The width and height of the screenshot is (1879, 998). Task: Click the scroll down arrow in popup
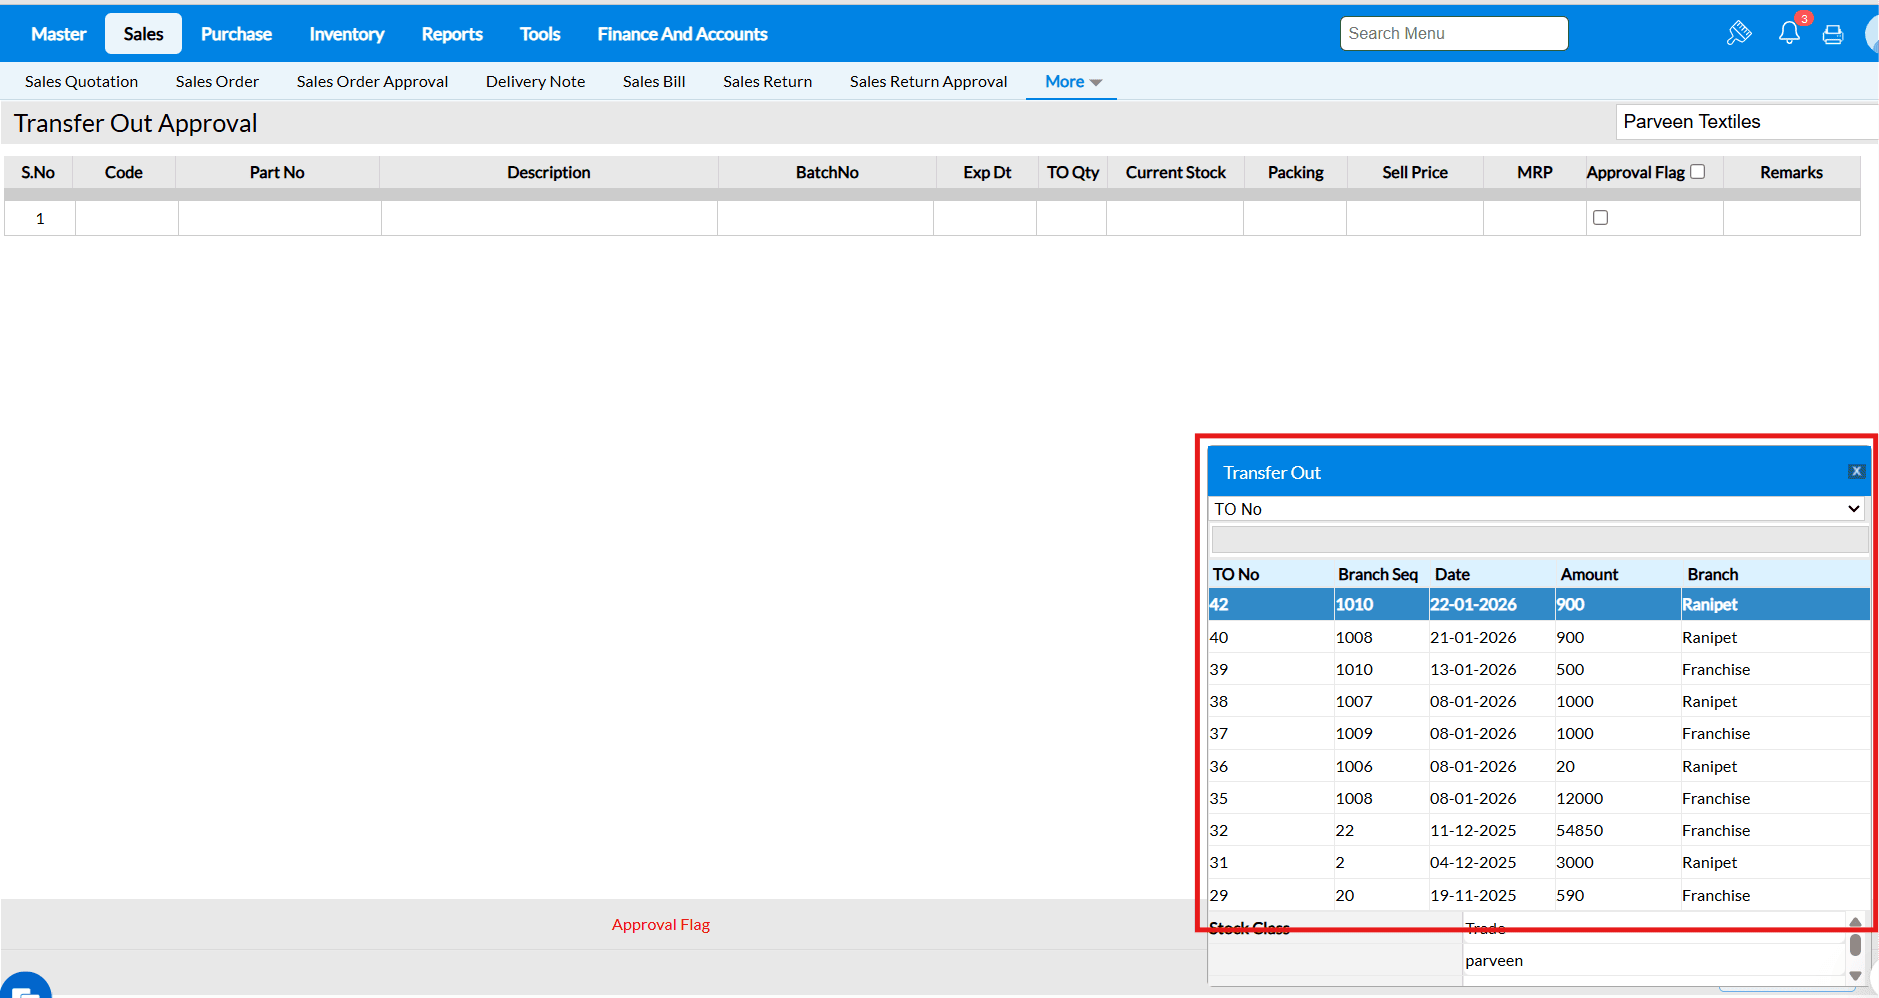tap(1855, 975)
